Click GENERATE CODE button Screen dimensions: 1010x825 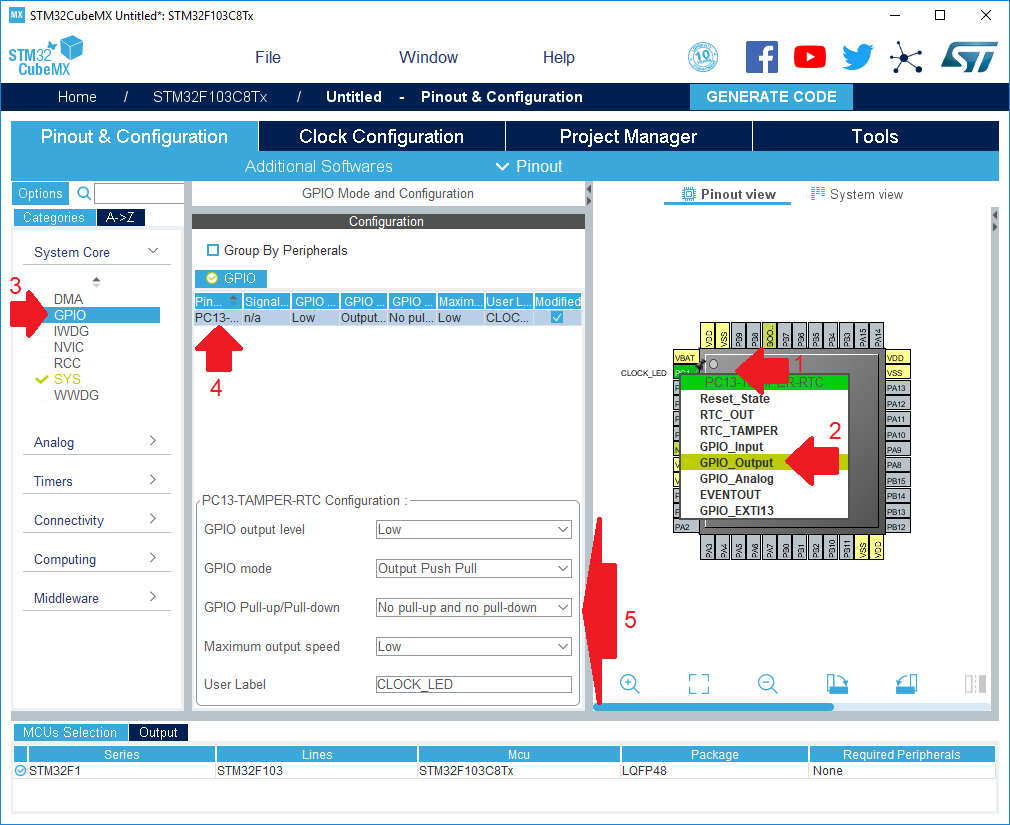[x=771, y=97]
